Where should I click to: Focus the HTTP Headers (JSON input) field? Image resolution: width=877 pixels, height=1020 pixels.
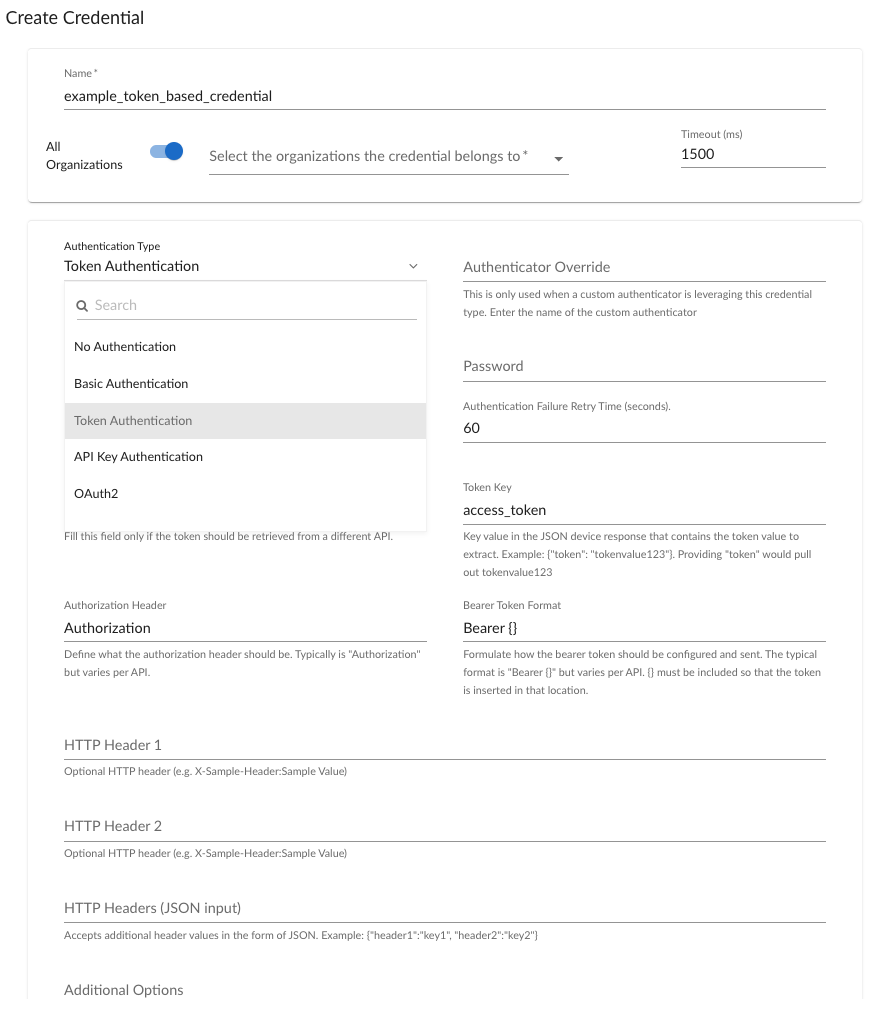click(444, 908)
